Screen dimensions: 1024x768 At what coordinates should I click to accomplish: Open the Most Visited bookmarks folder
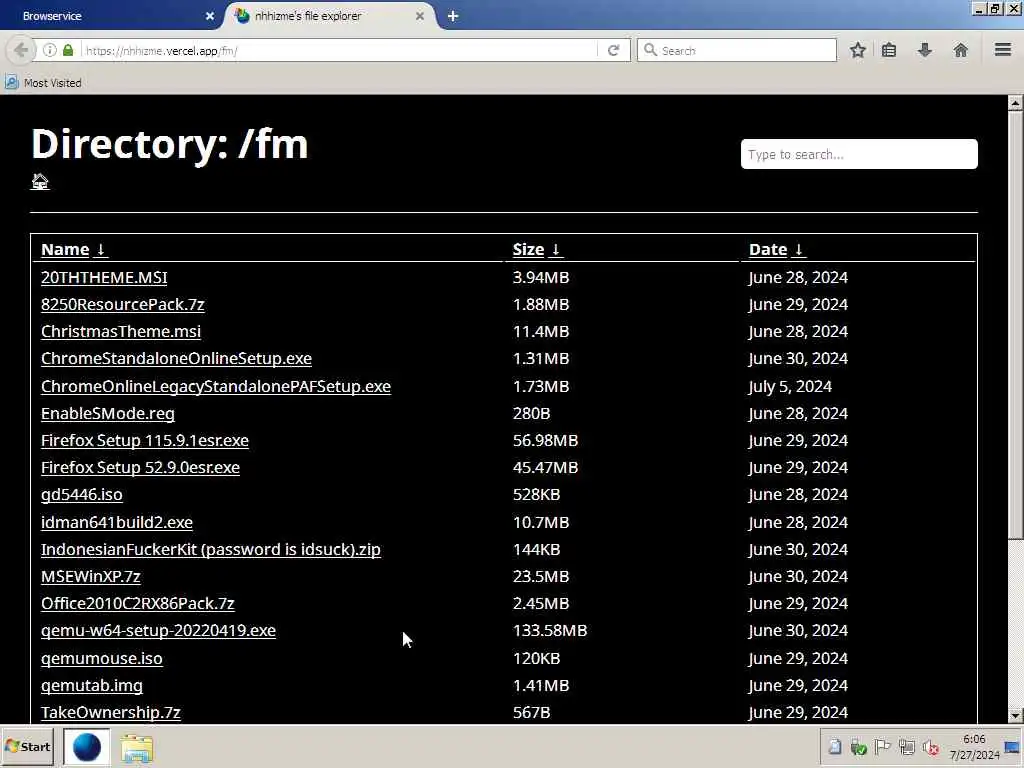pyautogui.click(x=44, y=83)
